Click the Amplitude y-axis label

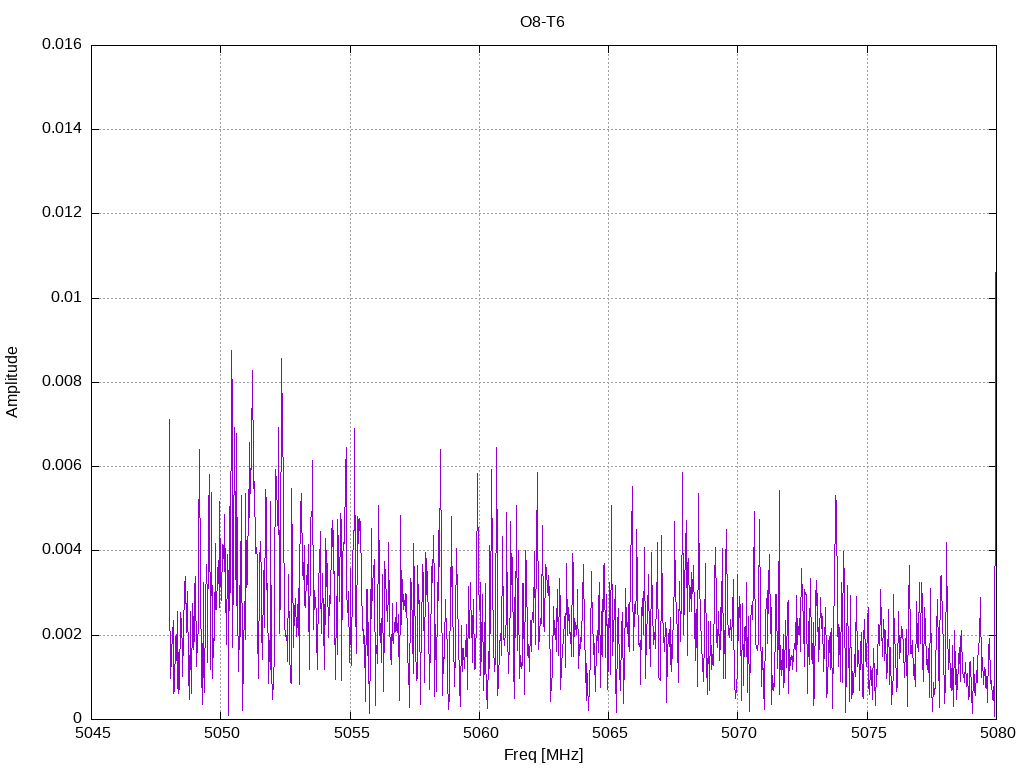coord(12,382)
